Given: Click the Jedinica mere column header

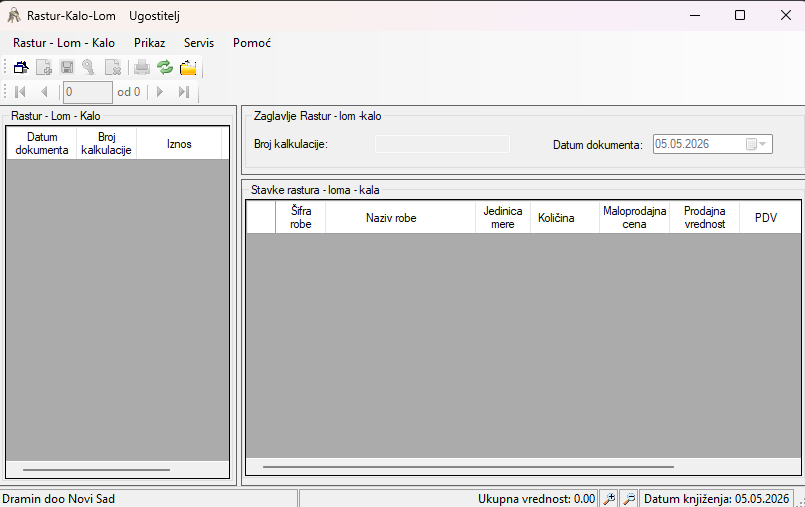Looking at the screenshot, I should click(503, 218).
